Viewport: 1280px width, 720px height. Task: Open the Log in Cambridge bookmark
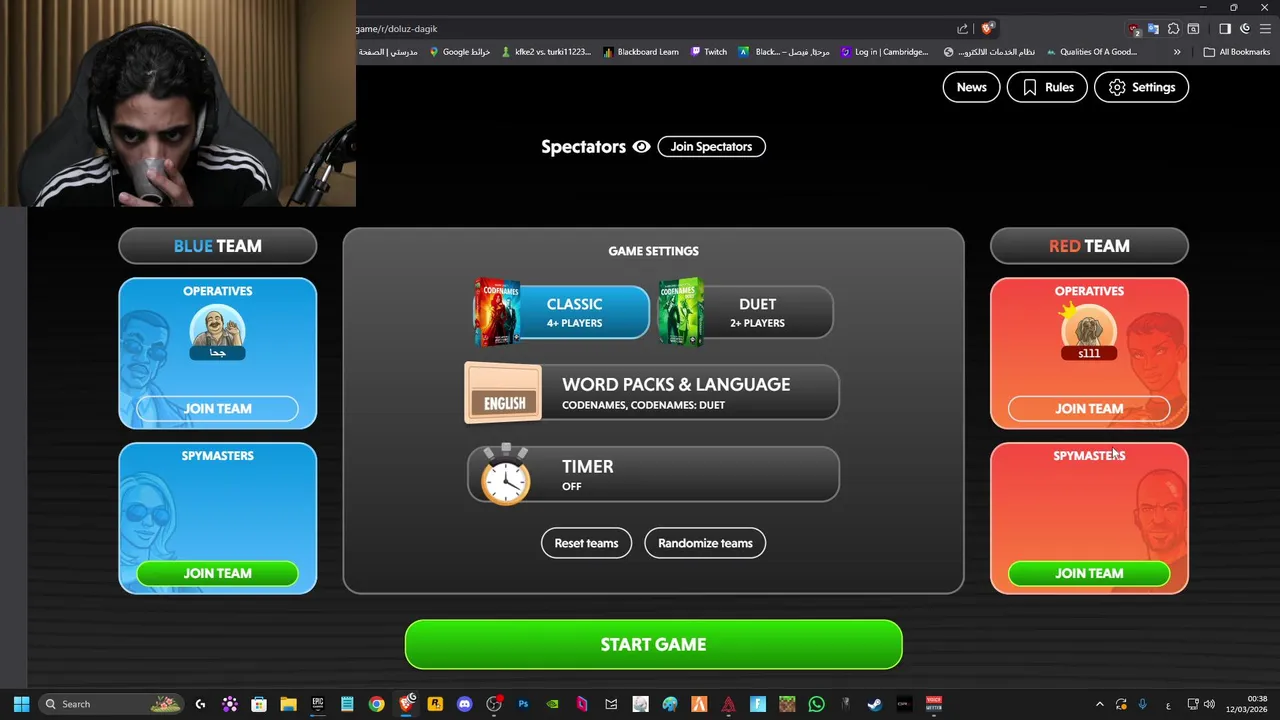(x=884, y=52)
